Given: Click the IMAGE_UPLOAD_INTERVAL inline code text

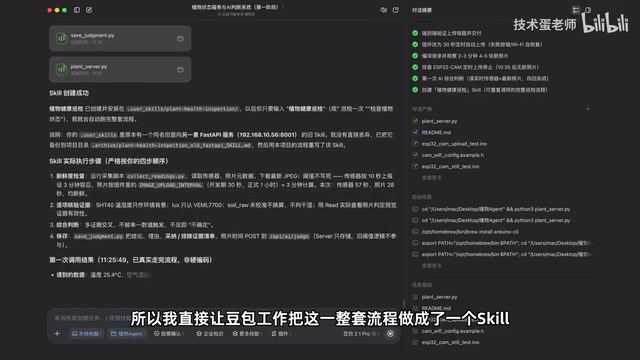Looking at the screenshot, I should pos(171,185).
